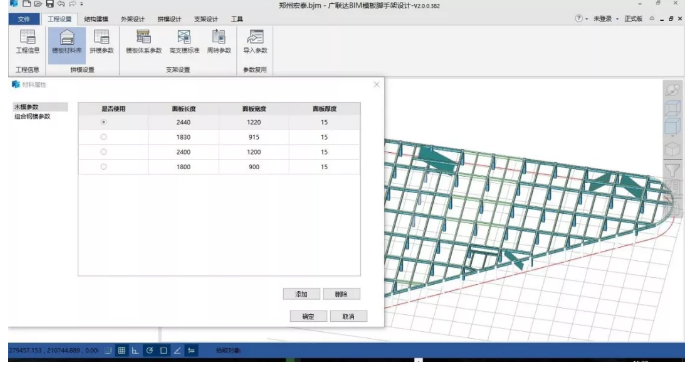Click the orbit view icon atop right toolbar
Screen dimensions: 695x365
coord(672,89)
